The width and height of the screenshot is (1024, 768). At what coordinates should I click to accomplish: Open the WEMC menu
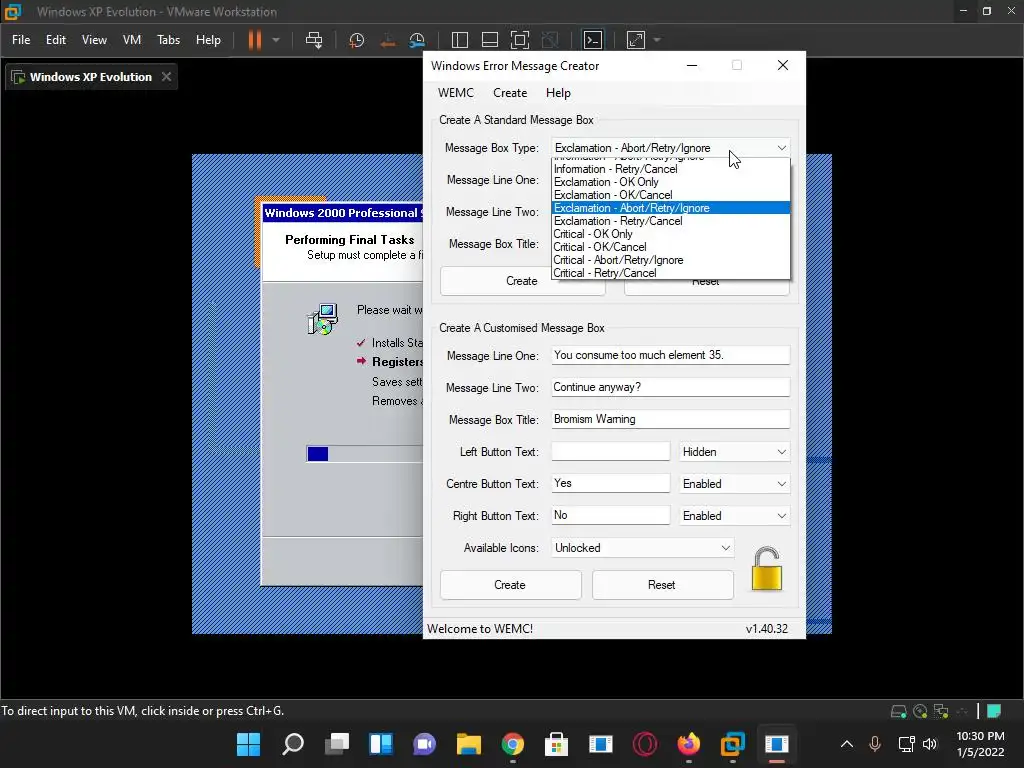point(456,93)
